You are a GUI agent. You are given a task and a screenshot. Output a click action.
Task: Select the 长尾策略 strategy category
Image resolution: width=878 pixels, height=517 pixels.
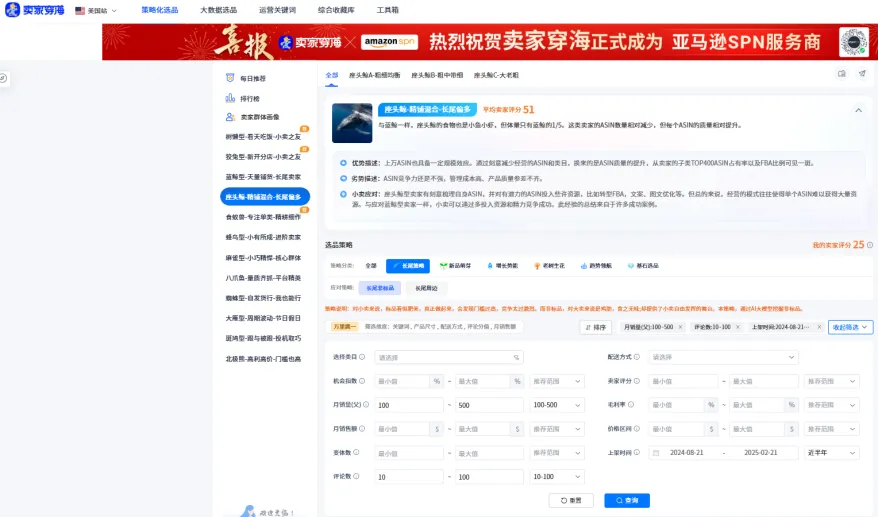408,266
